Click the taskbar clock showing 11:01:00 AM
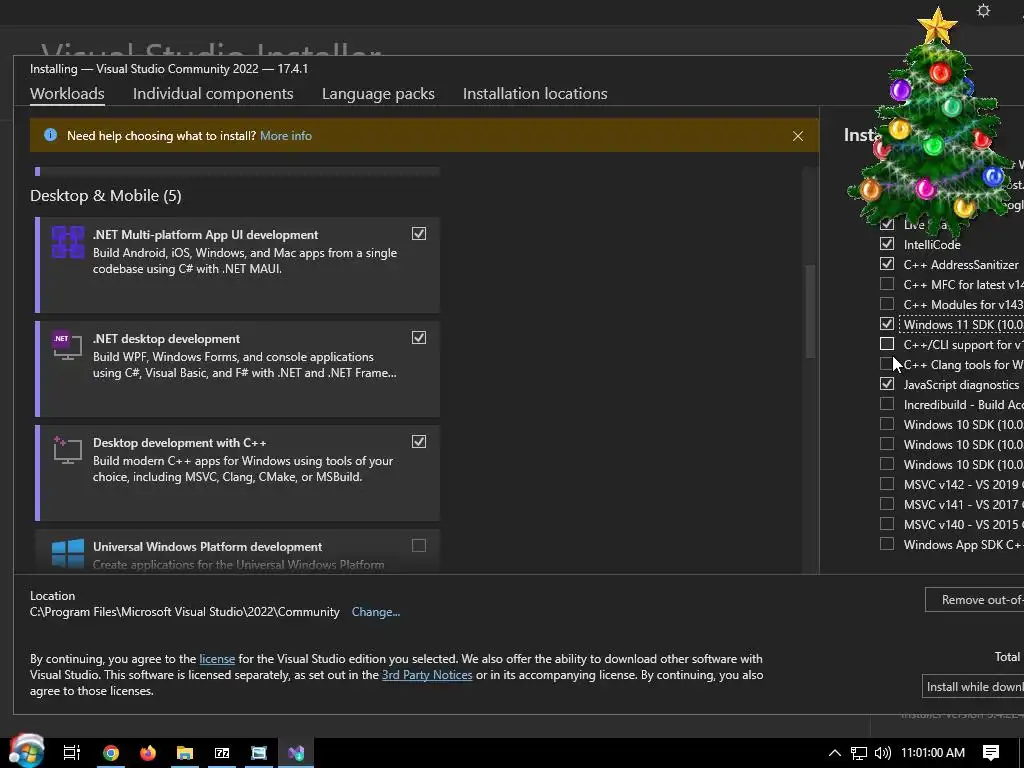Viewport: 1024px width, 768px height. pos(933,753)
